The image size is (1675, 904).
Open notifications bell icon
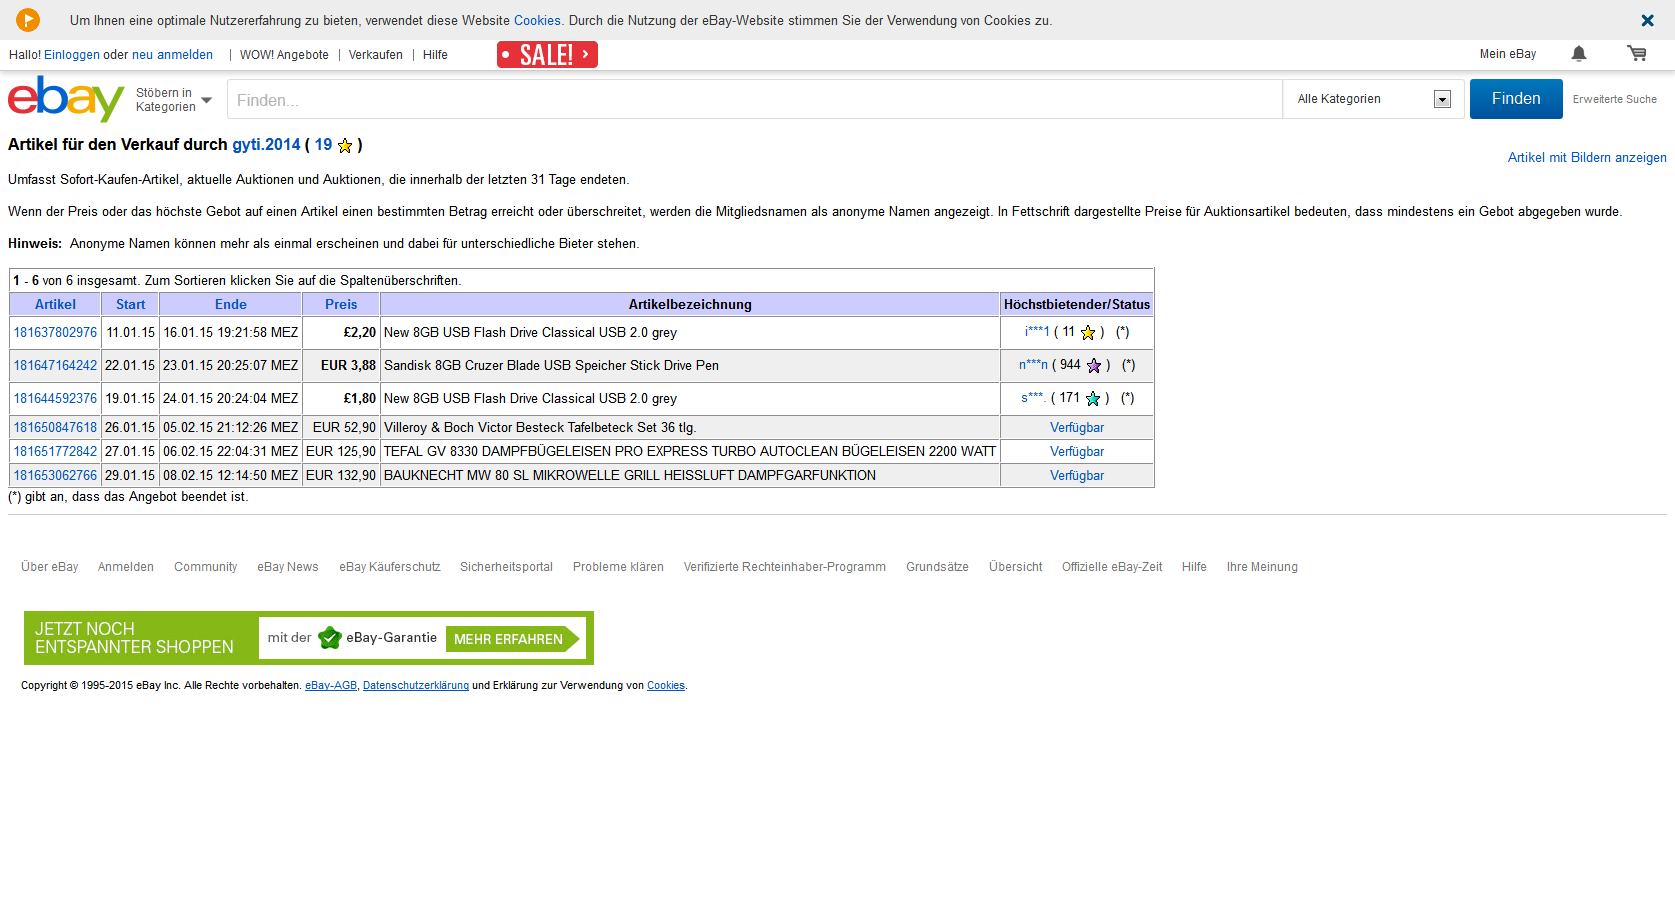(1579, 54)
